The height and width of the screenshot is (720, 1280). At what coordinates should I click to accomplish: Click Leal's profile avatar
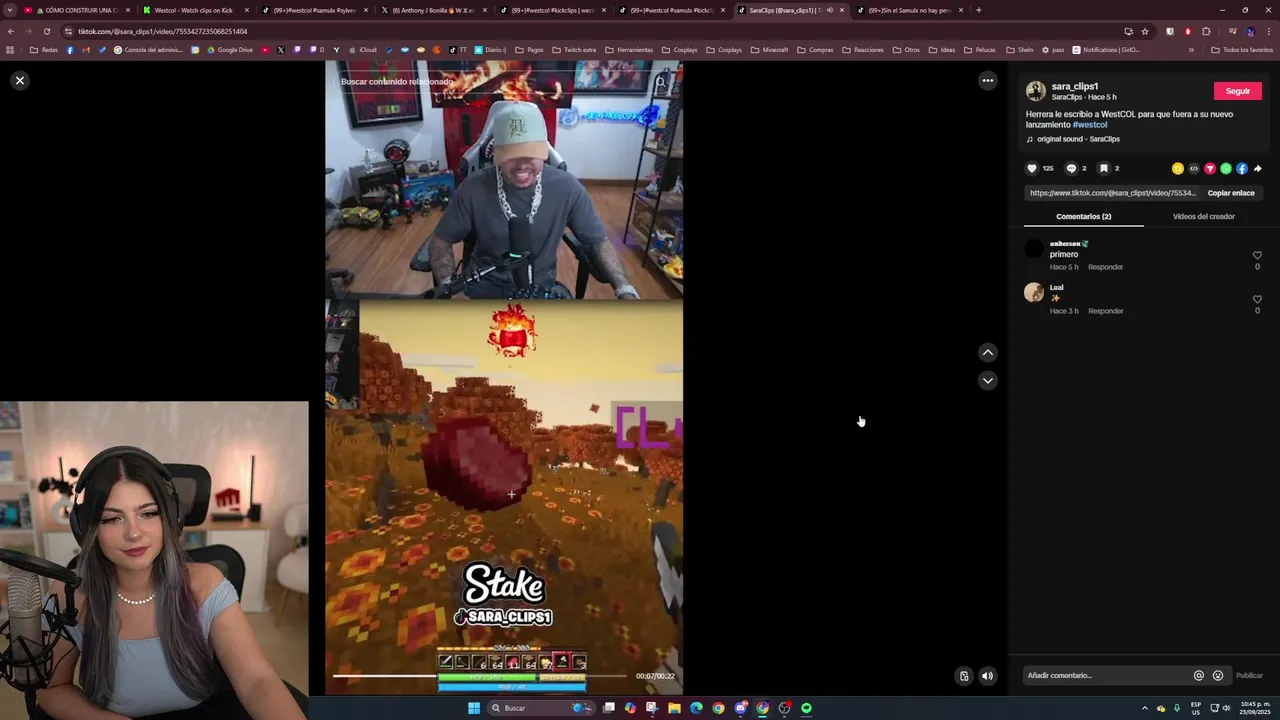click(1034, 292)
